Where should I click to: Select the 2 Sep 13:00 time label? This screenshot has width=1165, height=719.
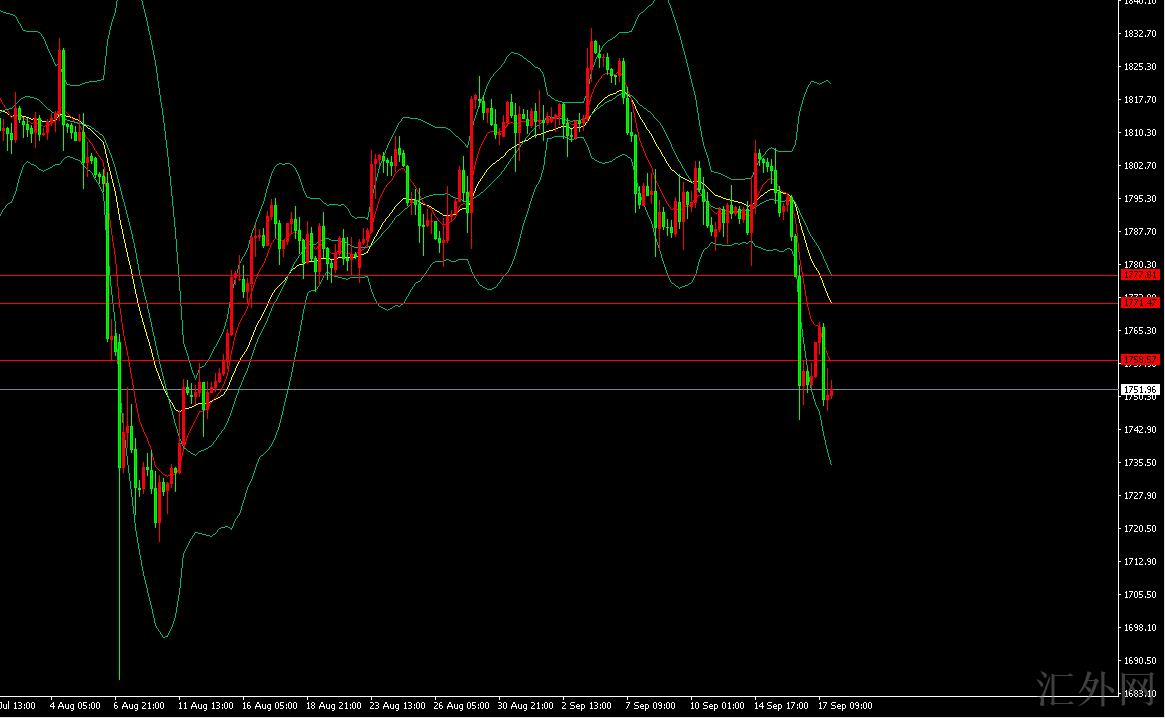tap(587, 706)
